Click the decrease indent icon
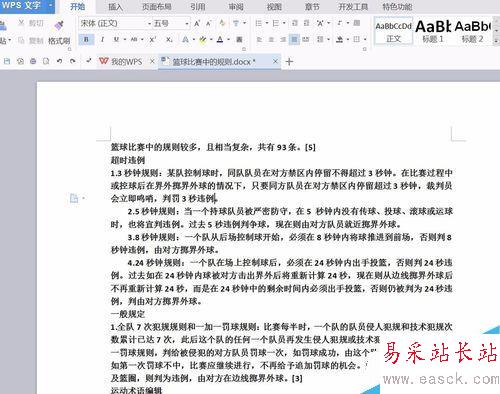This screenshot has height=394, width=500. pyautogui.click(x=295, y=23)
